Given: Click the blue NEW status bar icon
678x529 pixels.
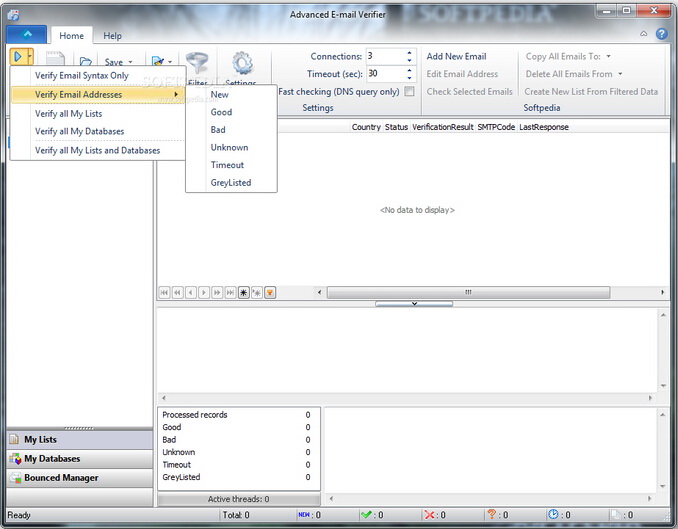Looking at the screenshot, I should tap(304, 515).
